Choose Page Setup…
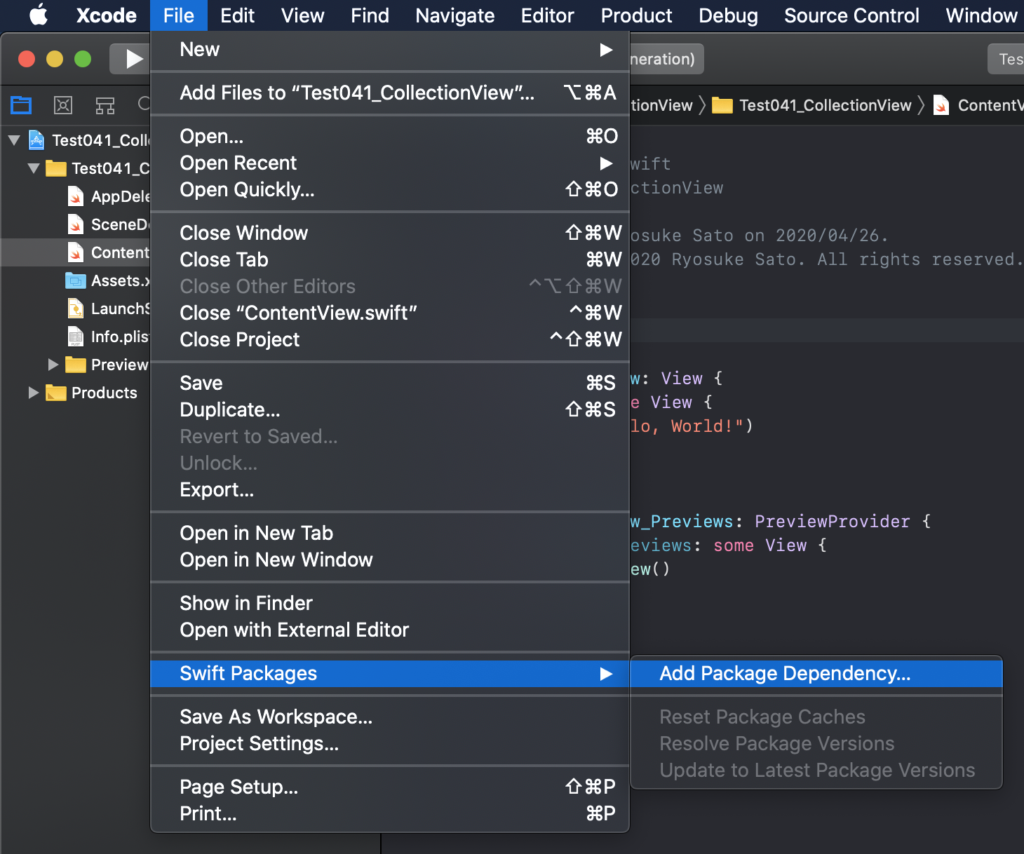 [x=390, y=787]
